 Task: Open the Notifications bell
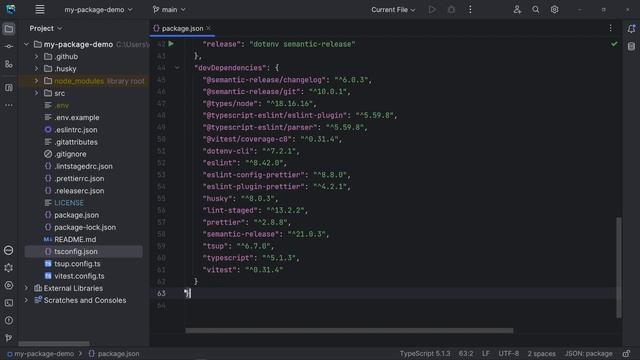point(631,29)
